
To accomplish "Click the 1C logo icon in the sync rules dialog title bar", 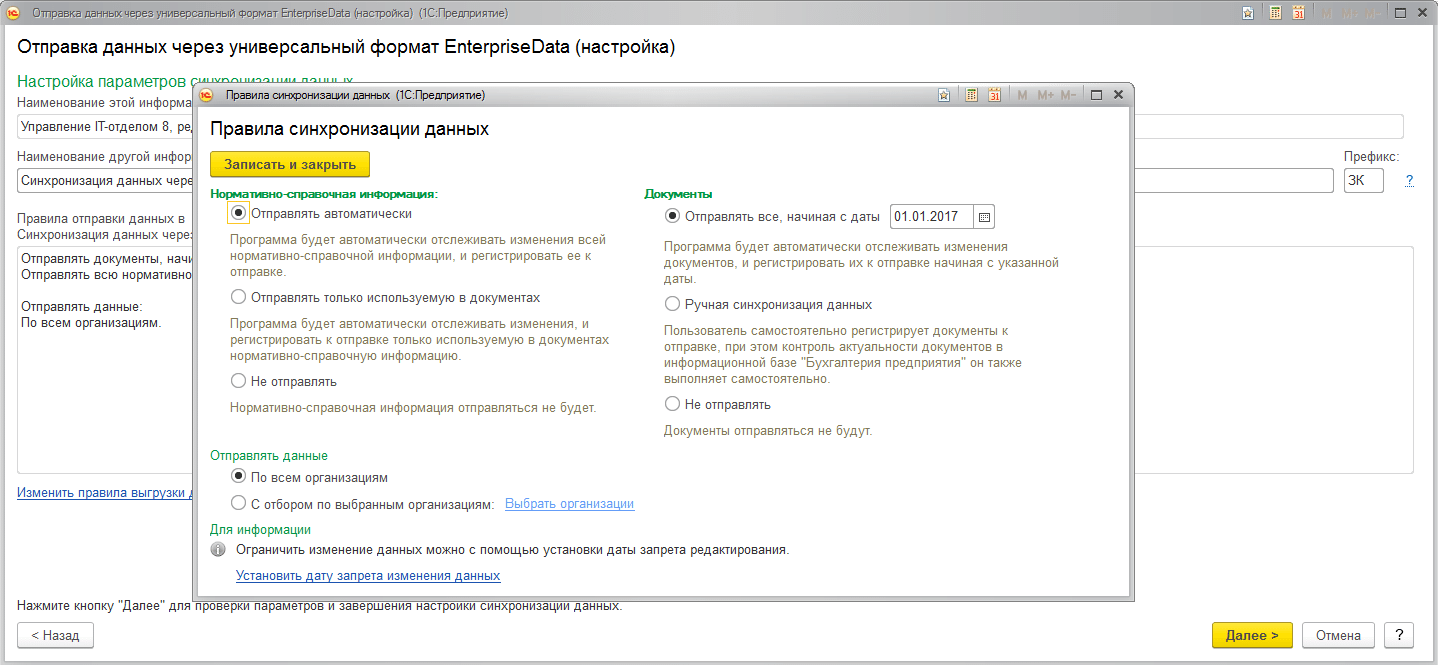I will [207, 95].
